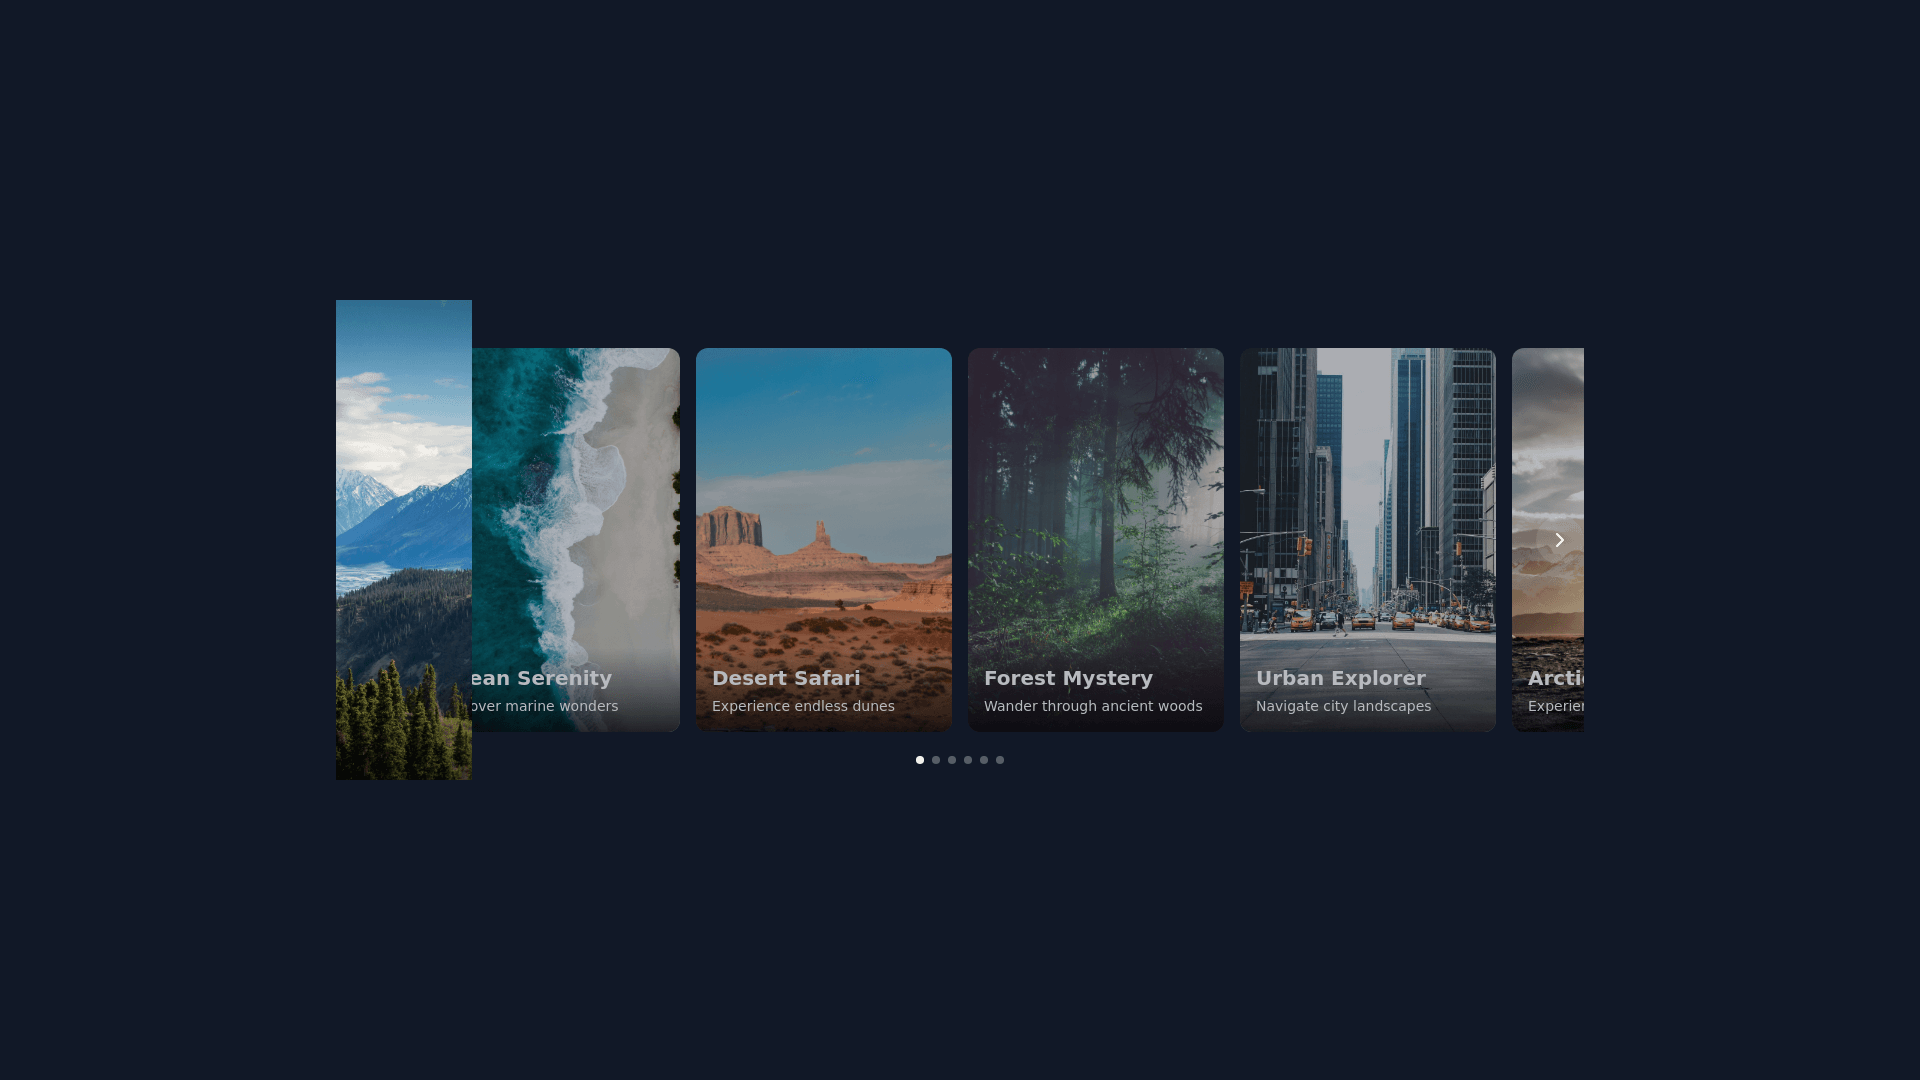
Task: Click the Urban Explorer title text
Action: click(1340, 678)
